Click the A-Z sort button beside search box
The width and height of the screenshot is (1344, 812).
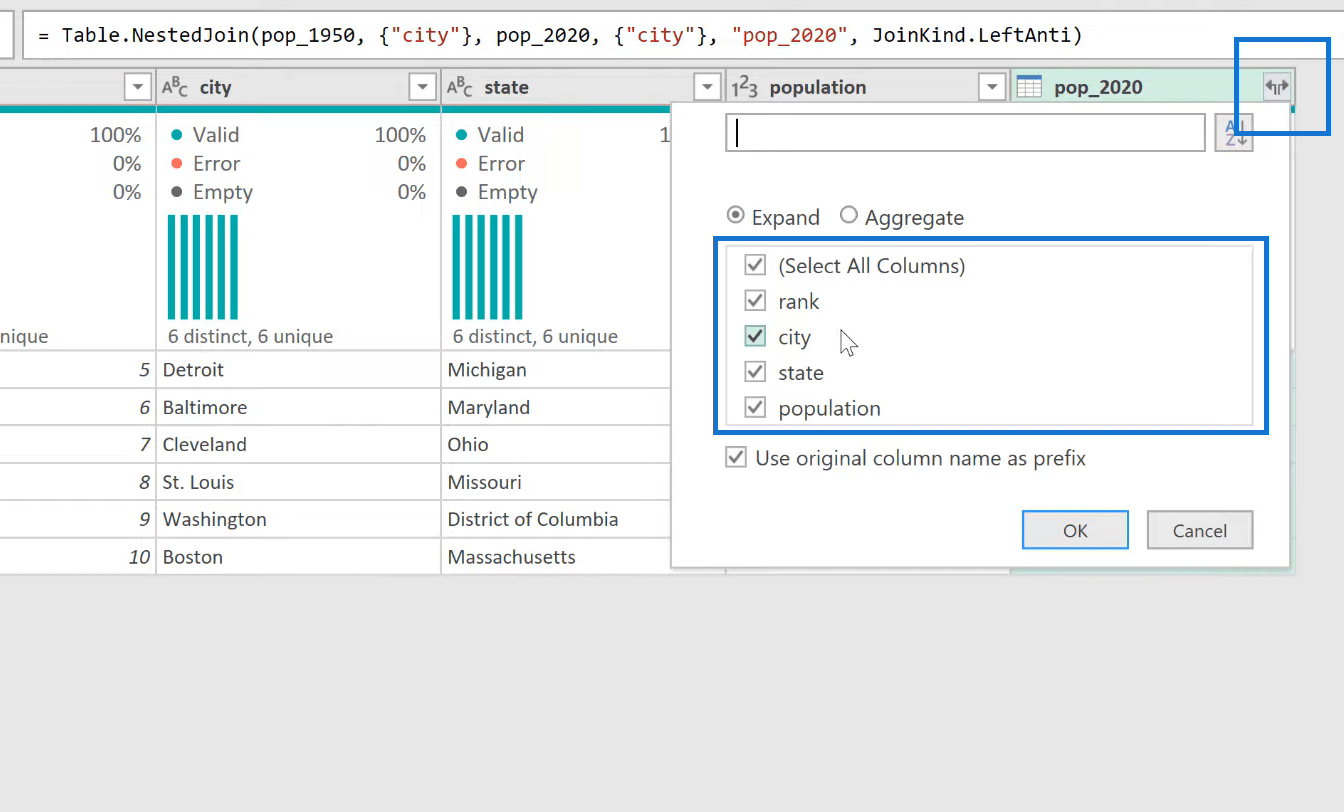[1233, 133]
